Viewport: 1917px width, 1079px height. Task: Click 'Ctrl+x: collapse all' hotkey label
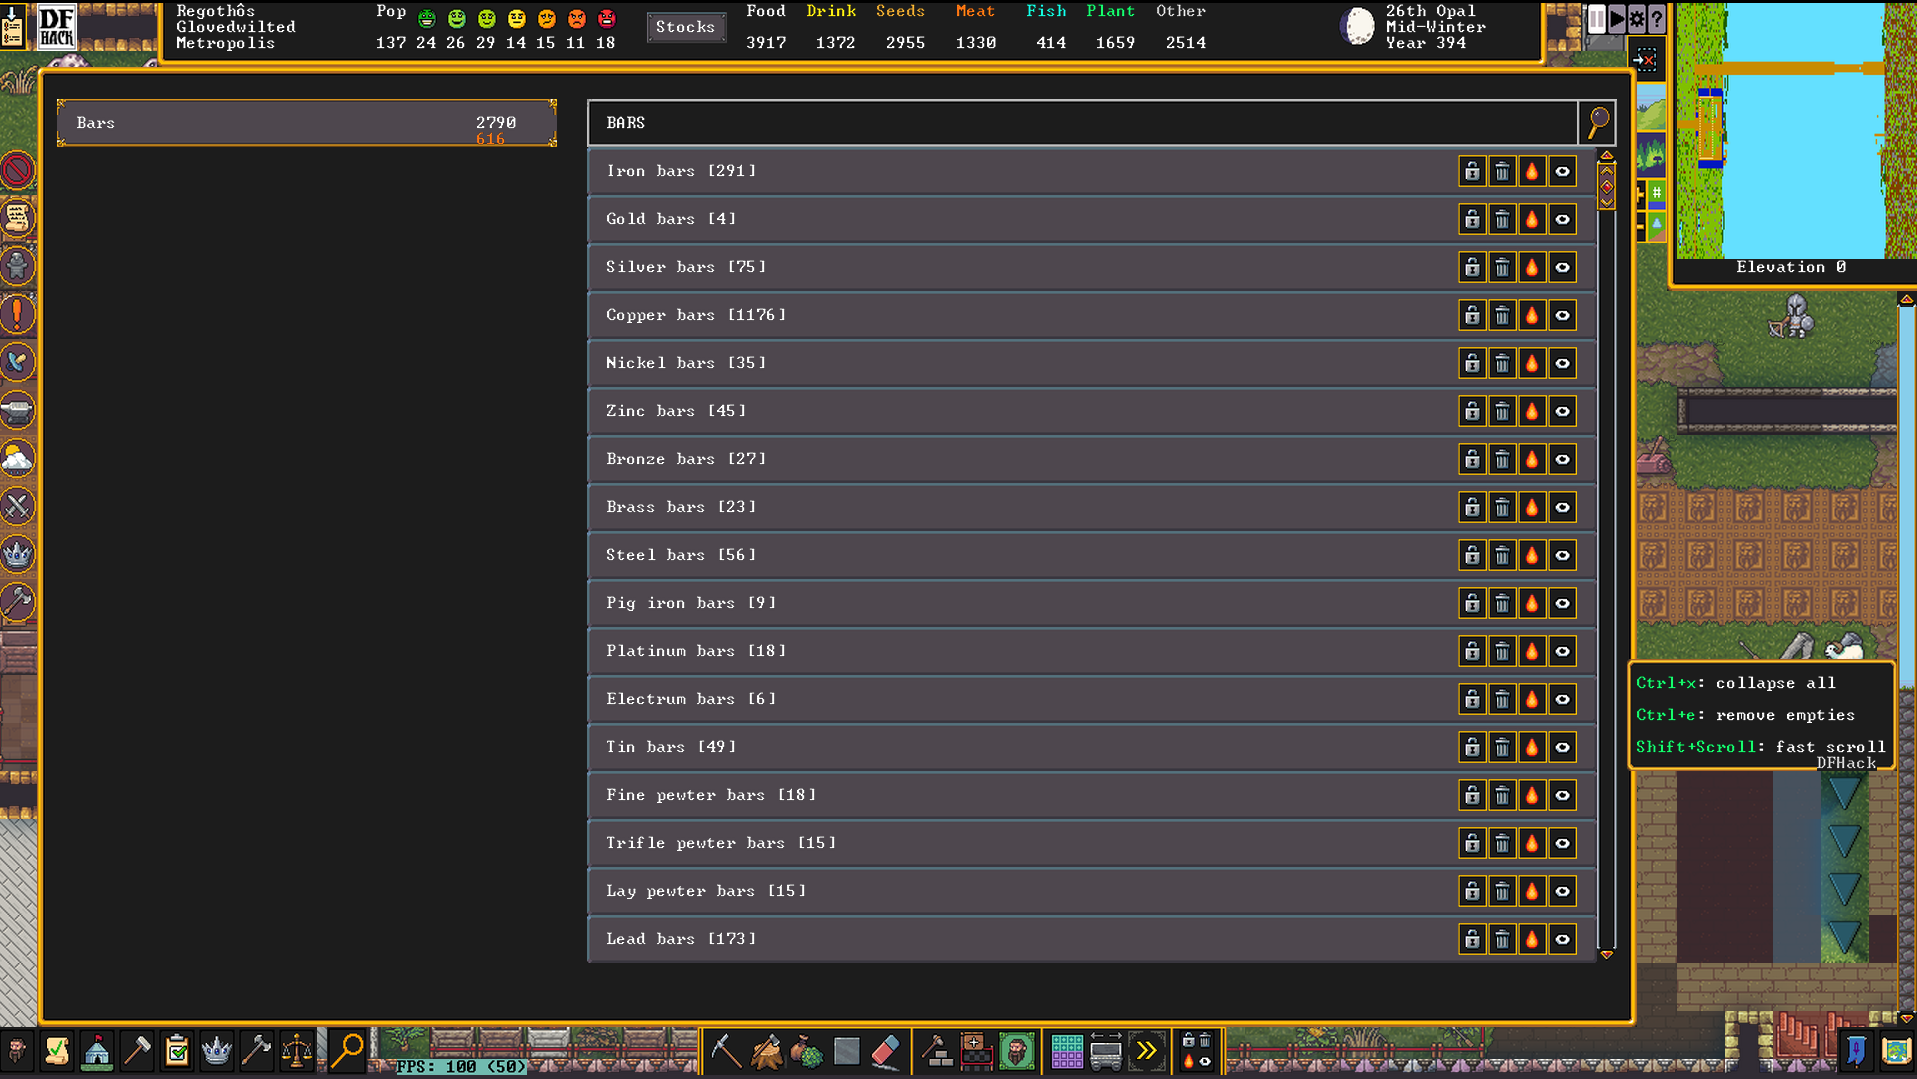point(1736,683)
